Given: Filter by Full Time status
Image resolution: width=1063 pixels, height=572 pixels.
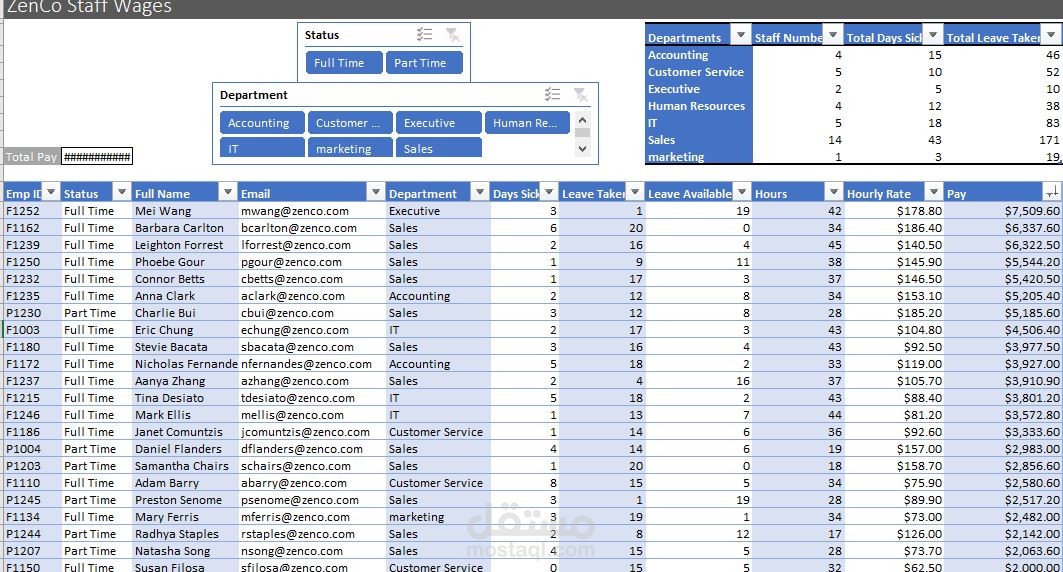Looking at the screenshot, I should [344, 63].
